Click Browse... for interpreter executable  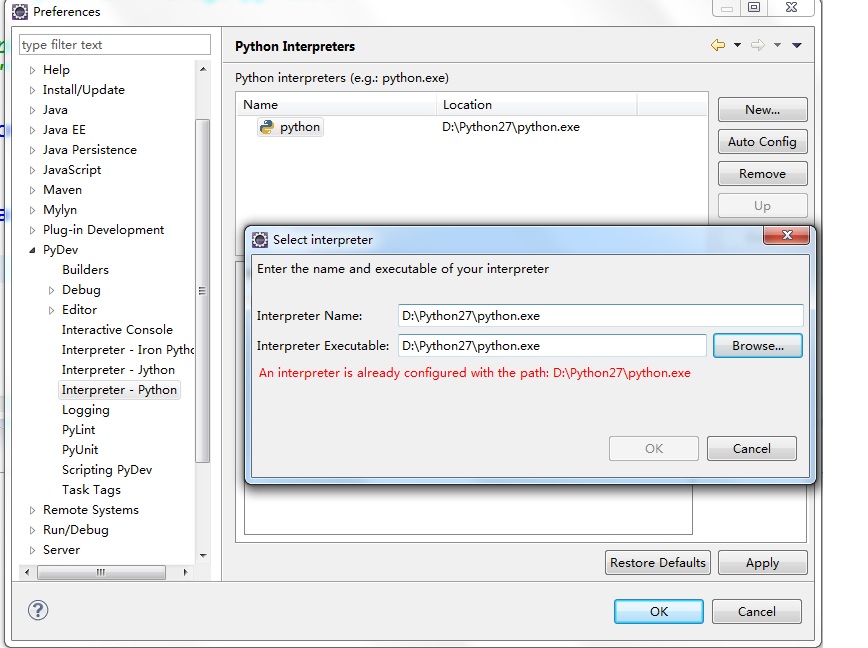coord(757,346)
